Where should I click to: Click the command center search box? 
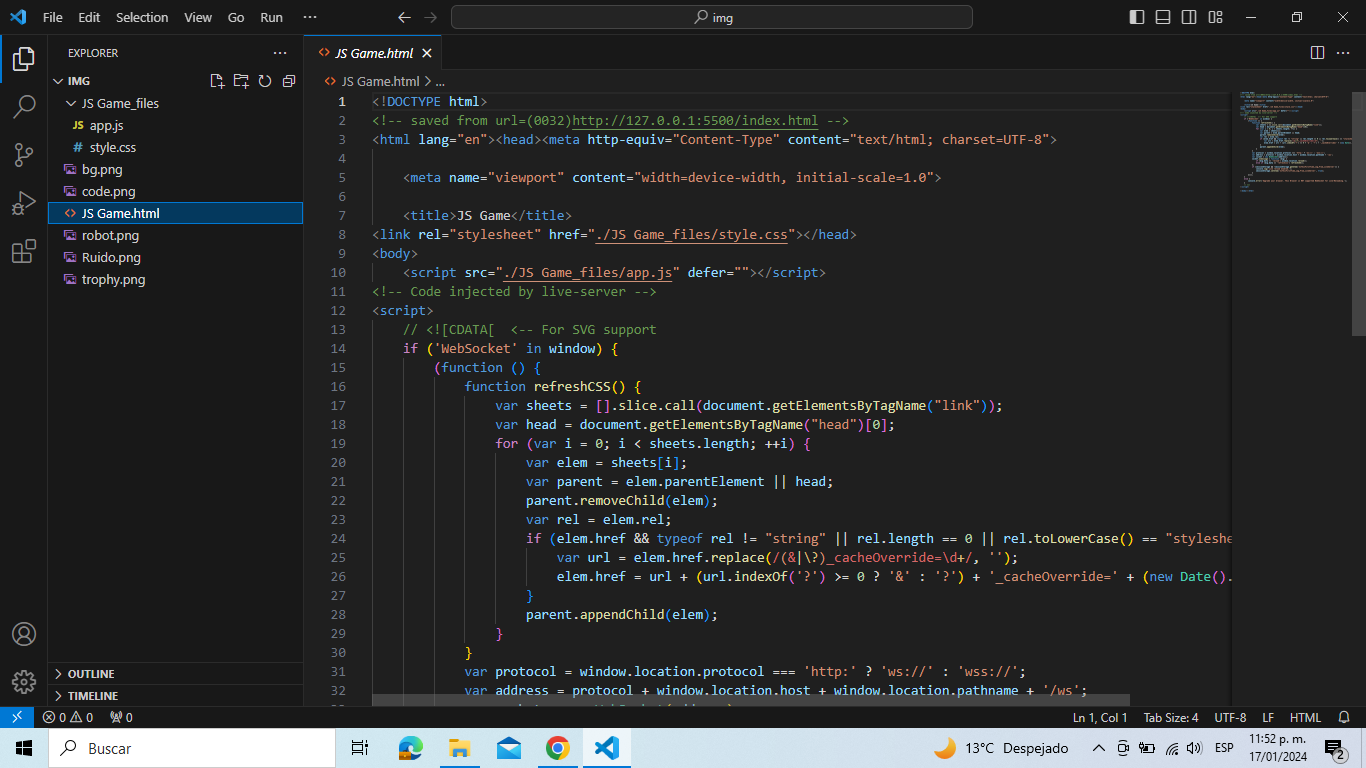711,17
